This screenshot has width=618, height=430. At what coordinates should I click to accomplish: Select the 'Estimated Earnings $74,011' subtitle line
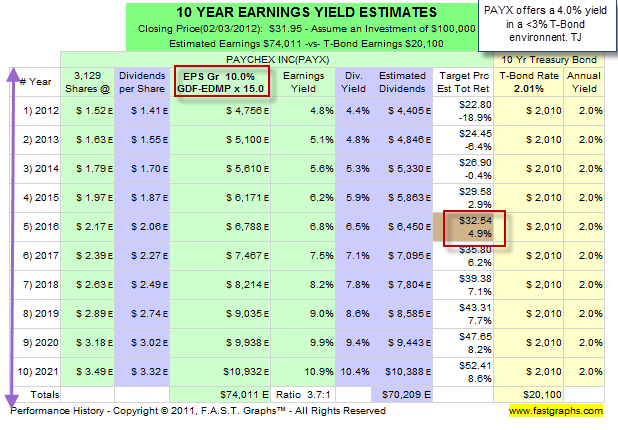tap(306, 44)
